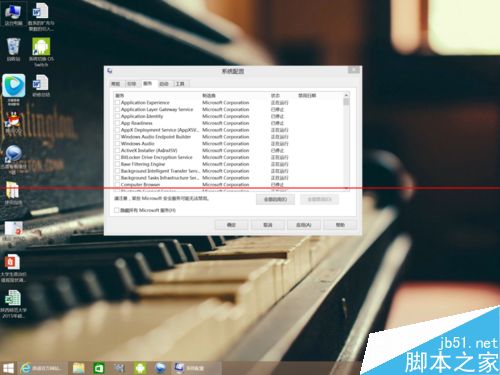Click the blue round player icon on taskbar
This screenshot has width=500, height=375.
[160, 368]
